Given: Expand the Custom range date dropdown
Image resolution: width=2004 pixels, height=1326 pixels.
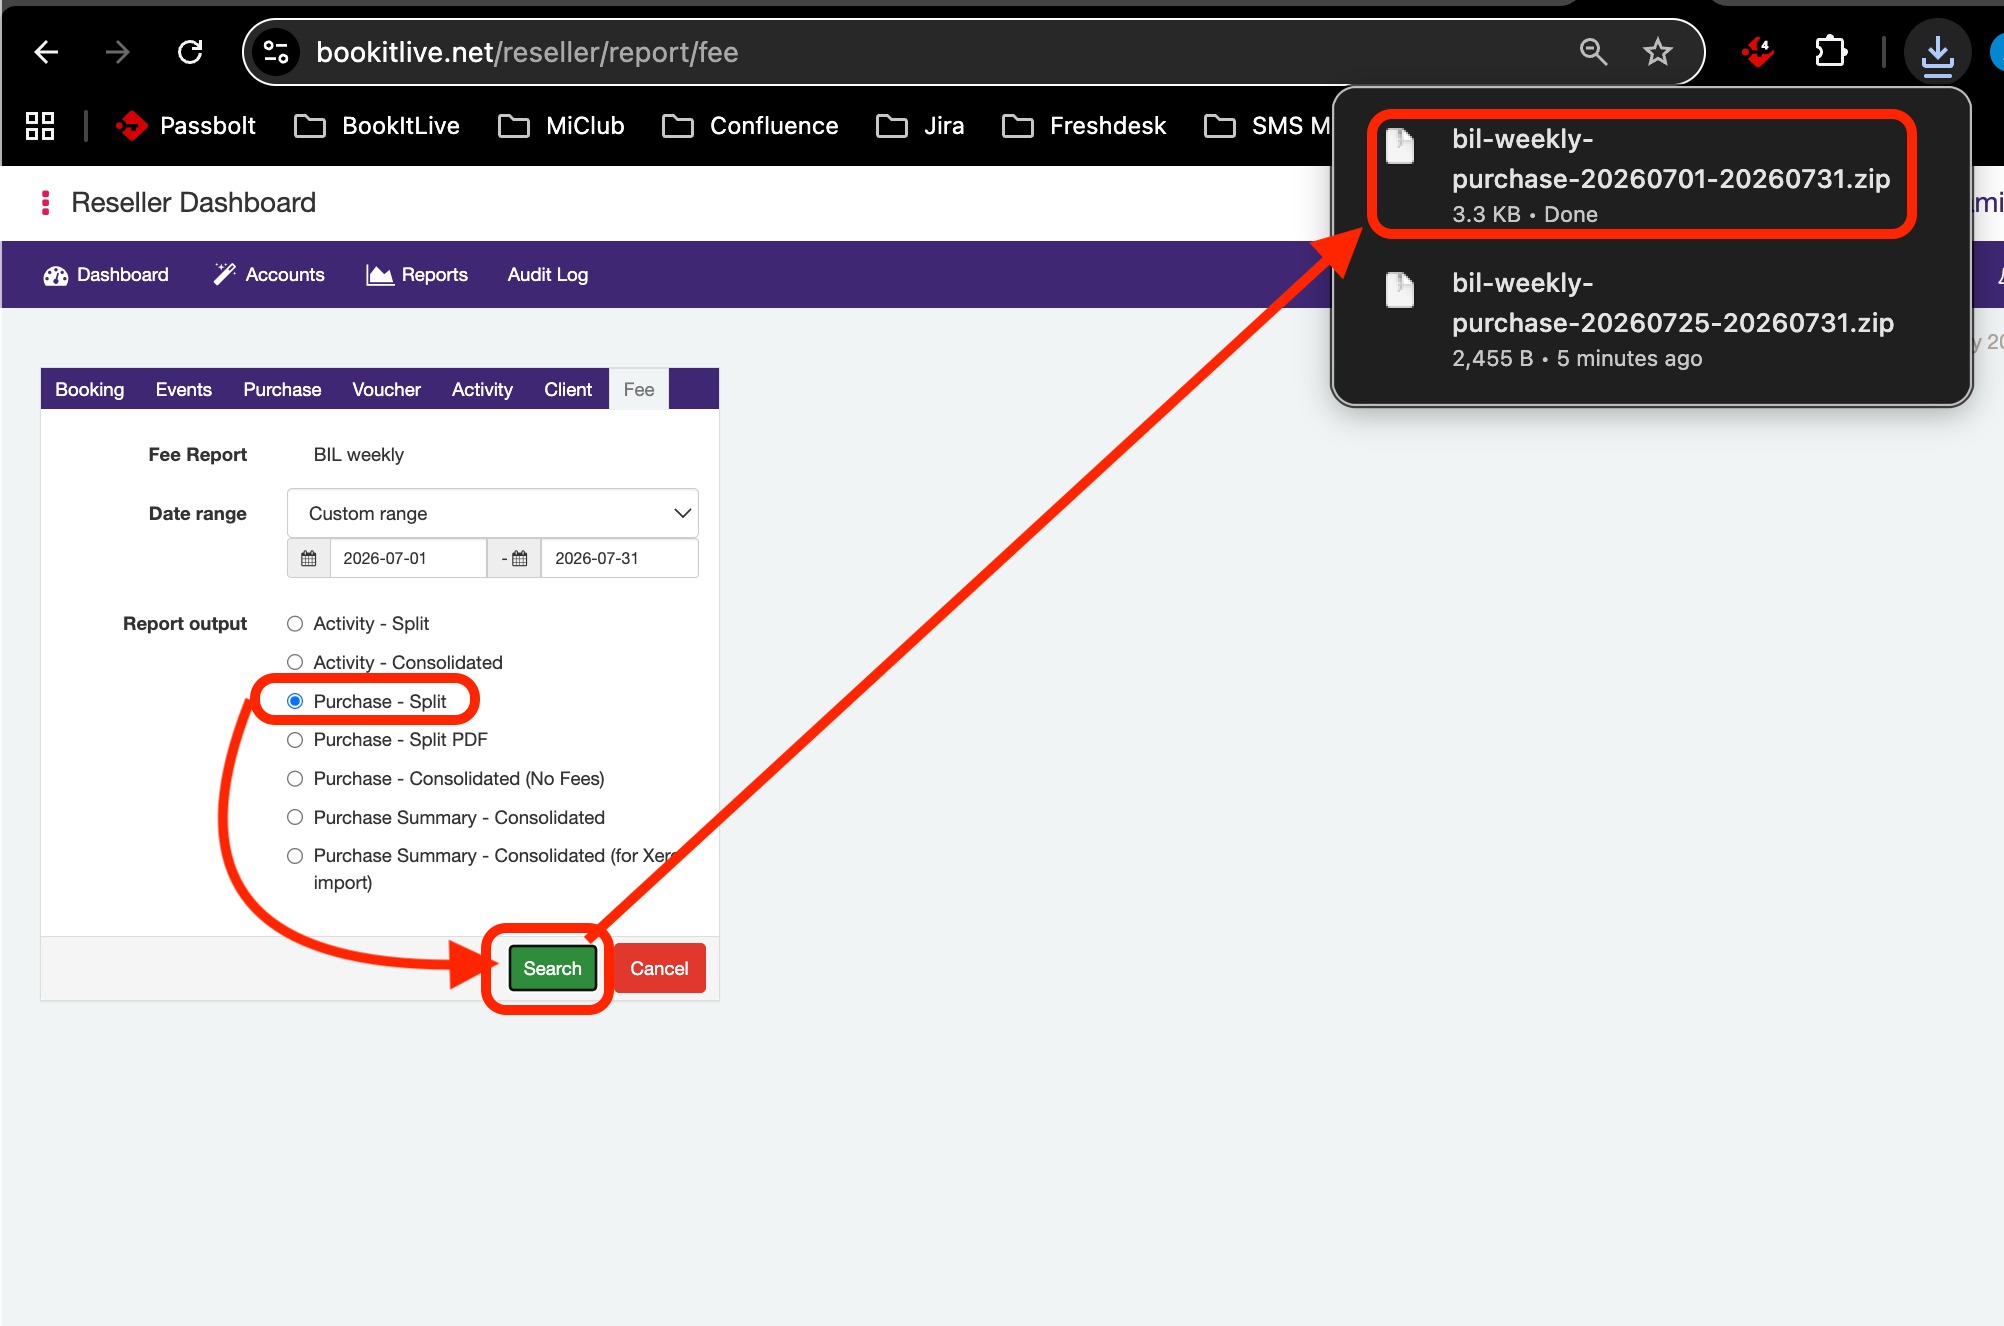Looking at the screenshot, I should (x=492, y=513).
